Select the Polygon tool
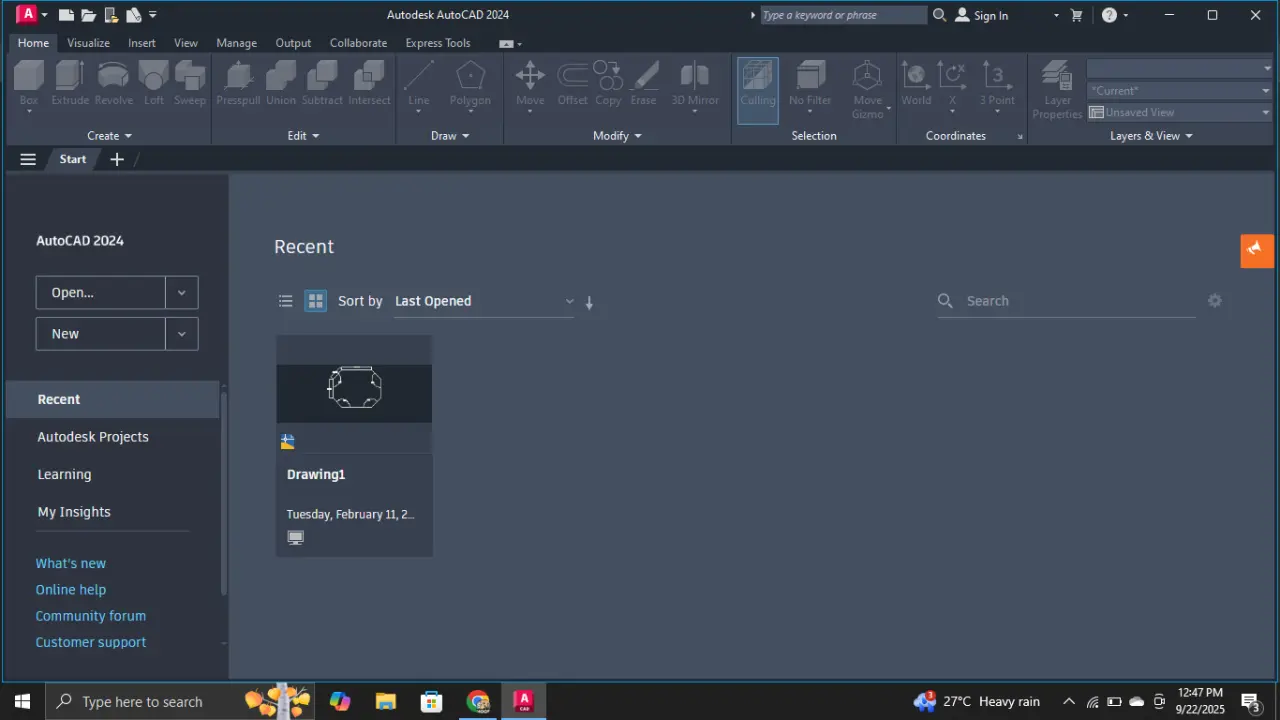Image resolution: width=1280 pixels, height=720 pixels. (470, 85)
